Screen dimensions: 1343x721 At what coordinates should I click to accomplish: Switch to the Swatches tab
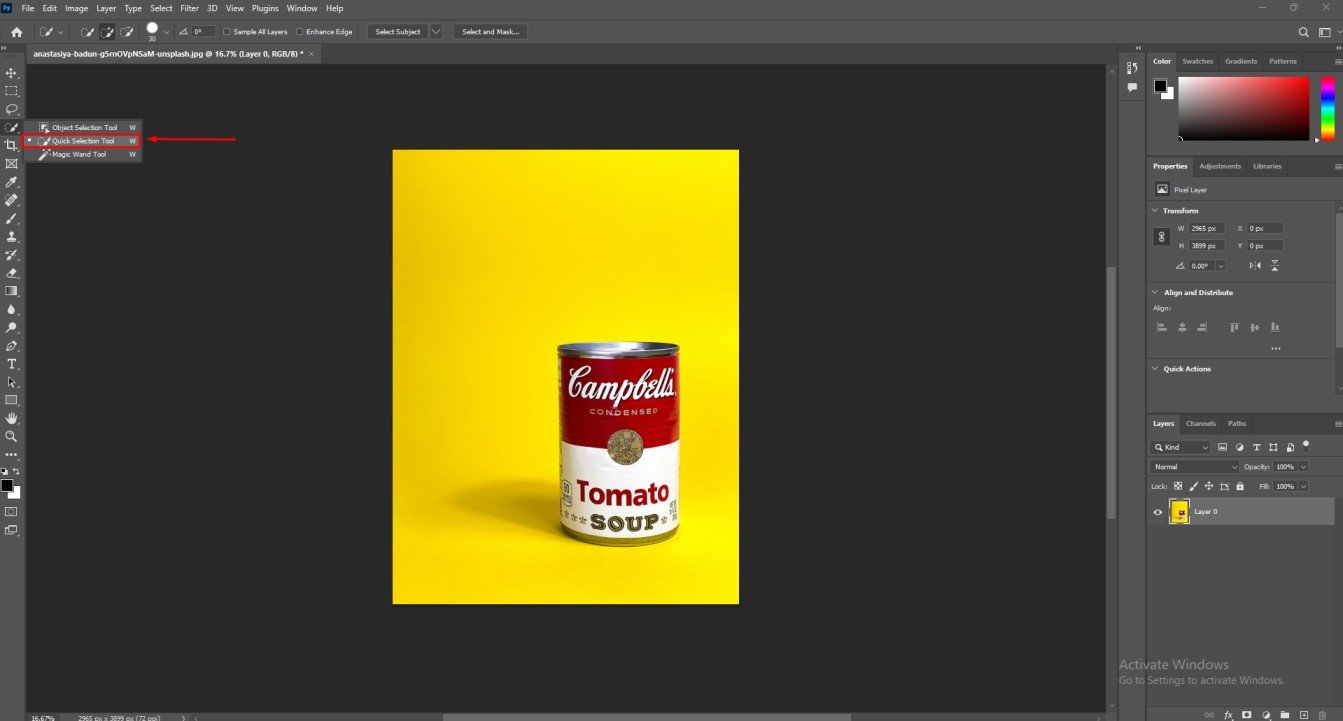pyautogui.click(x=1197, y=61)
